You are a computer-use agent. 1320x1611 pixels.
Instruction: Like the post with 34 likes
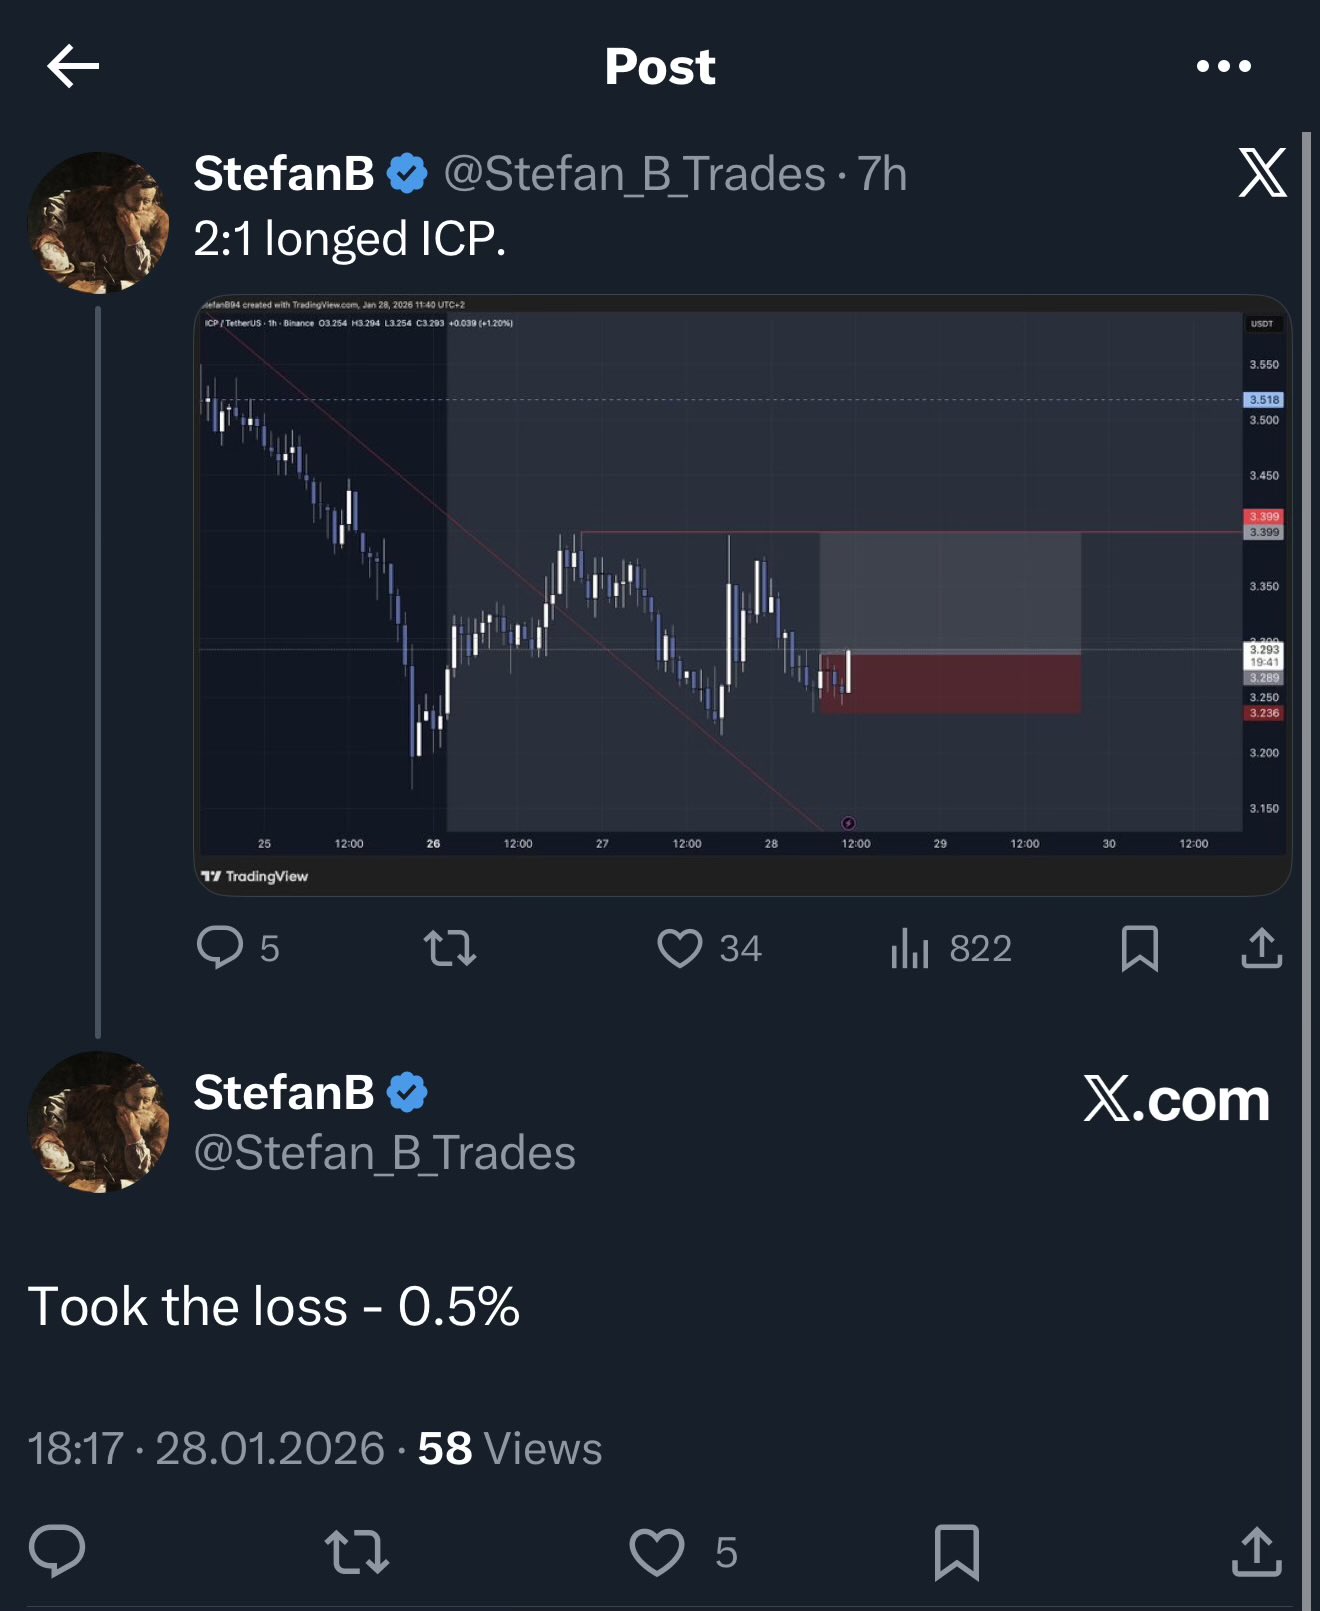(x=680, y=947)
